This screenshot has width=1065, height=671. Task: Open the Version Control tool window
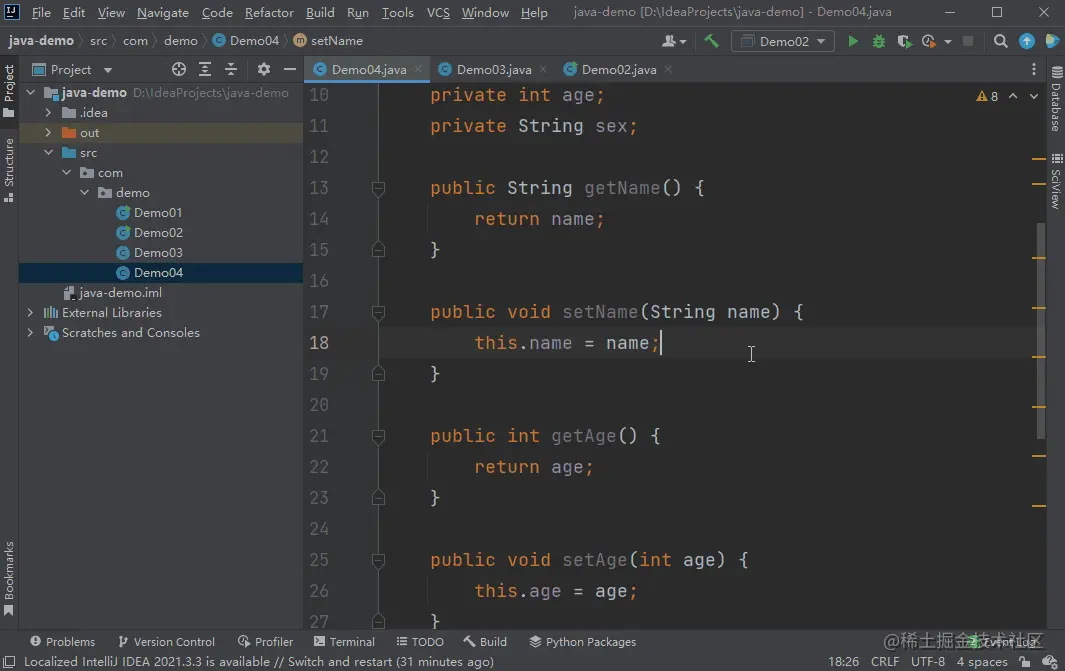pos(166,642)
